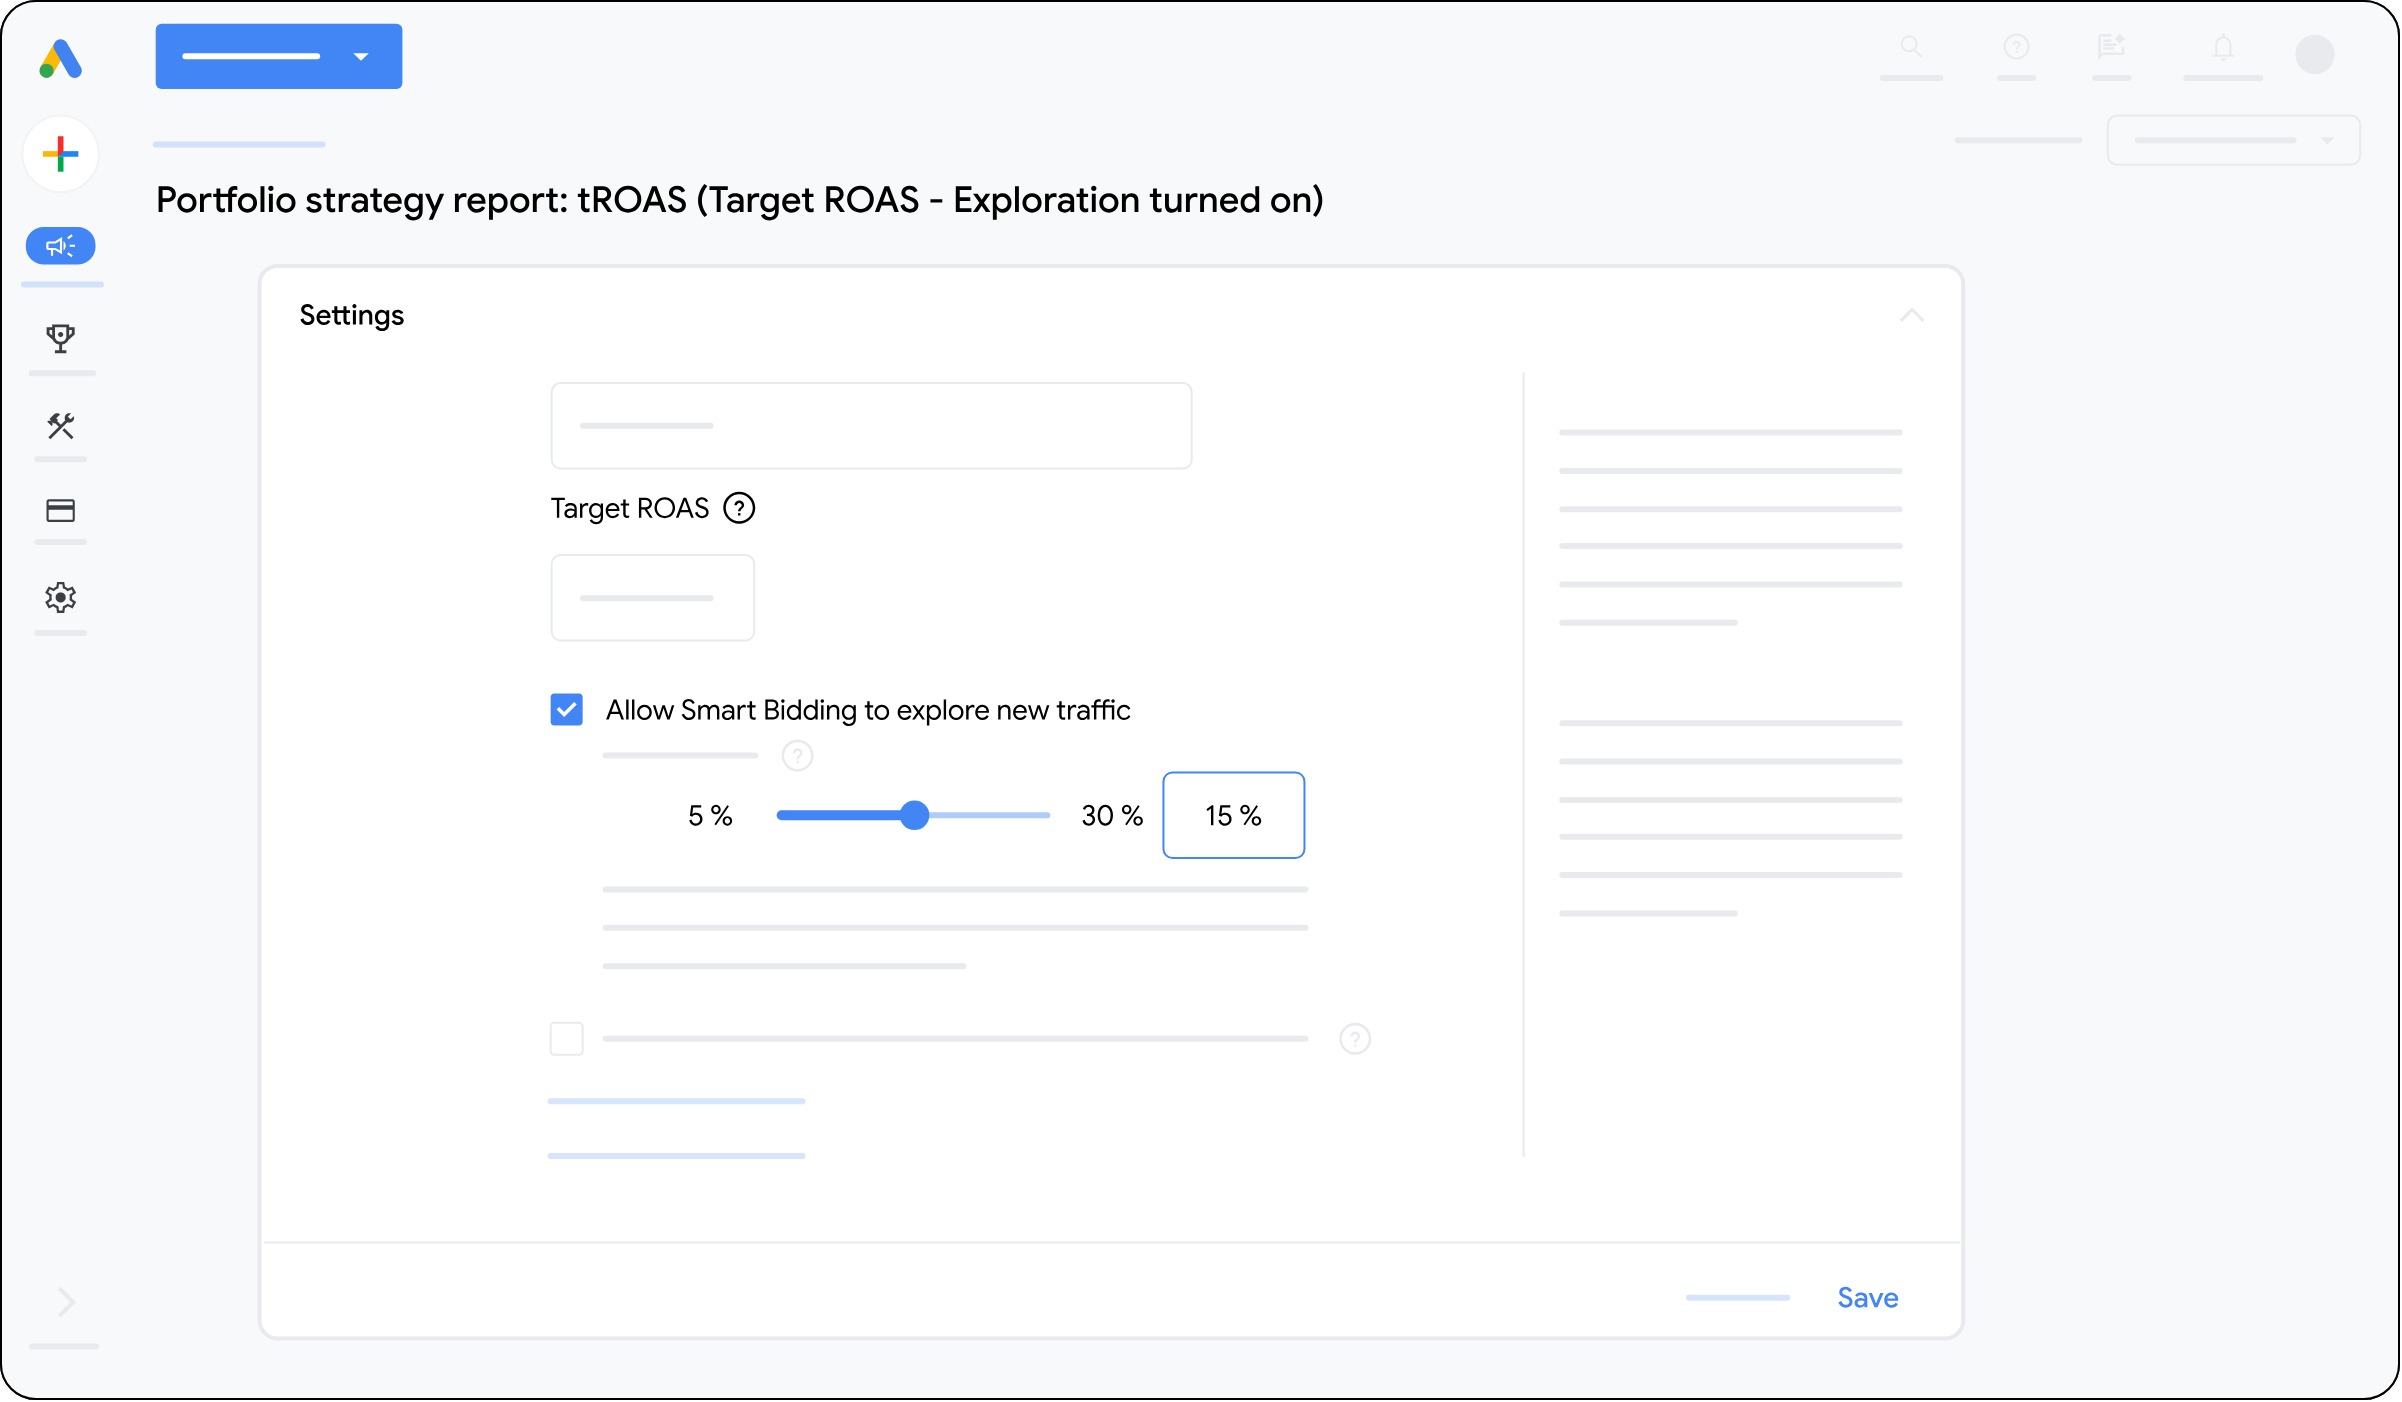Click the multicolor plus Create button

click(61, 154)
